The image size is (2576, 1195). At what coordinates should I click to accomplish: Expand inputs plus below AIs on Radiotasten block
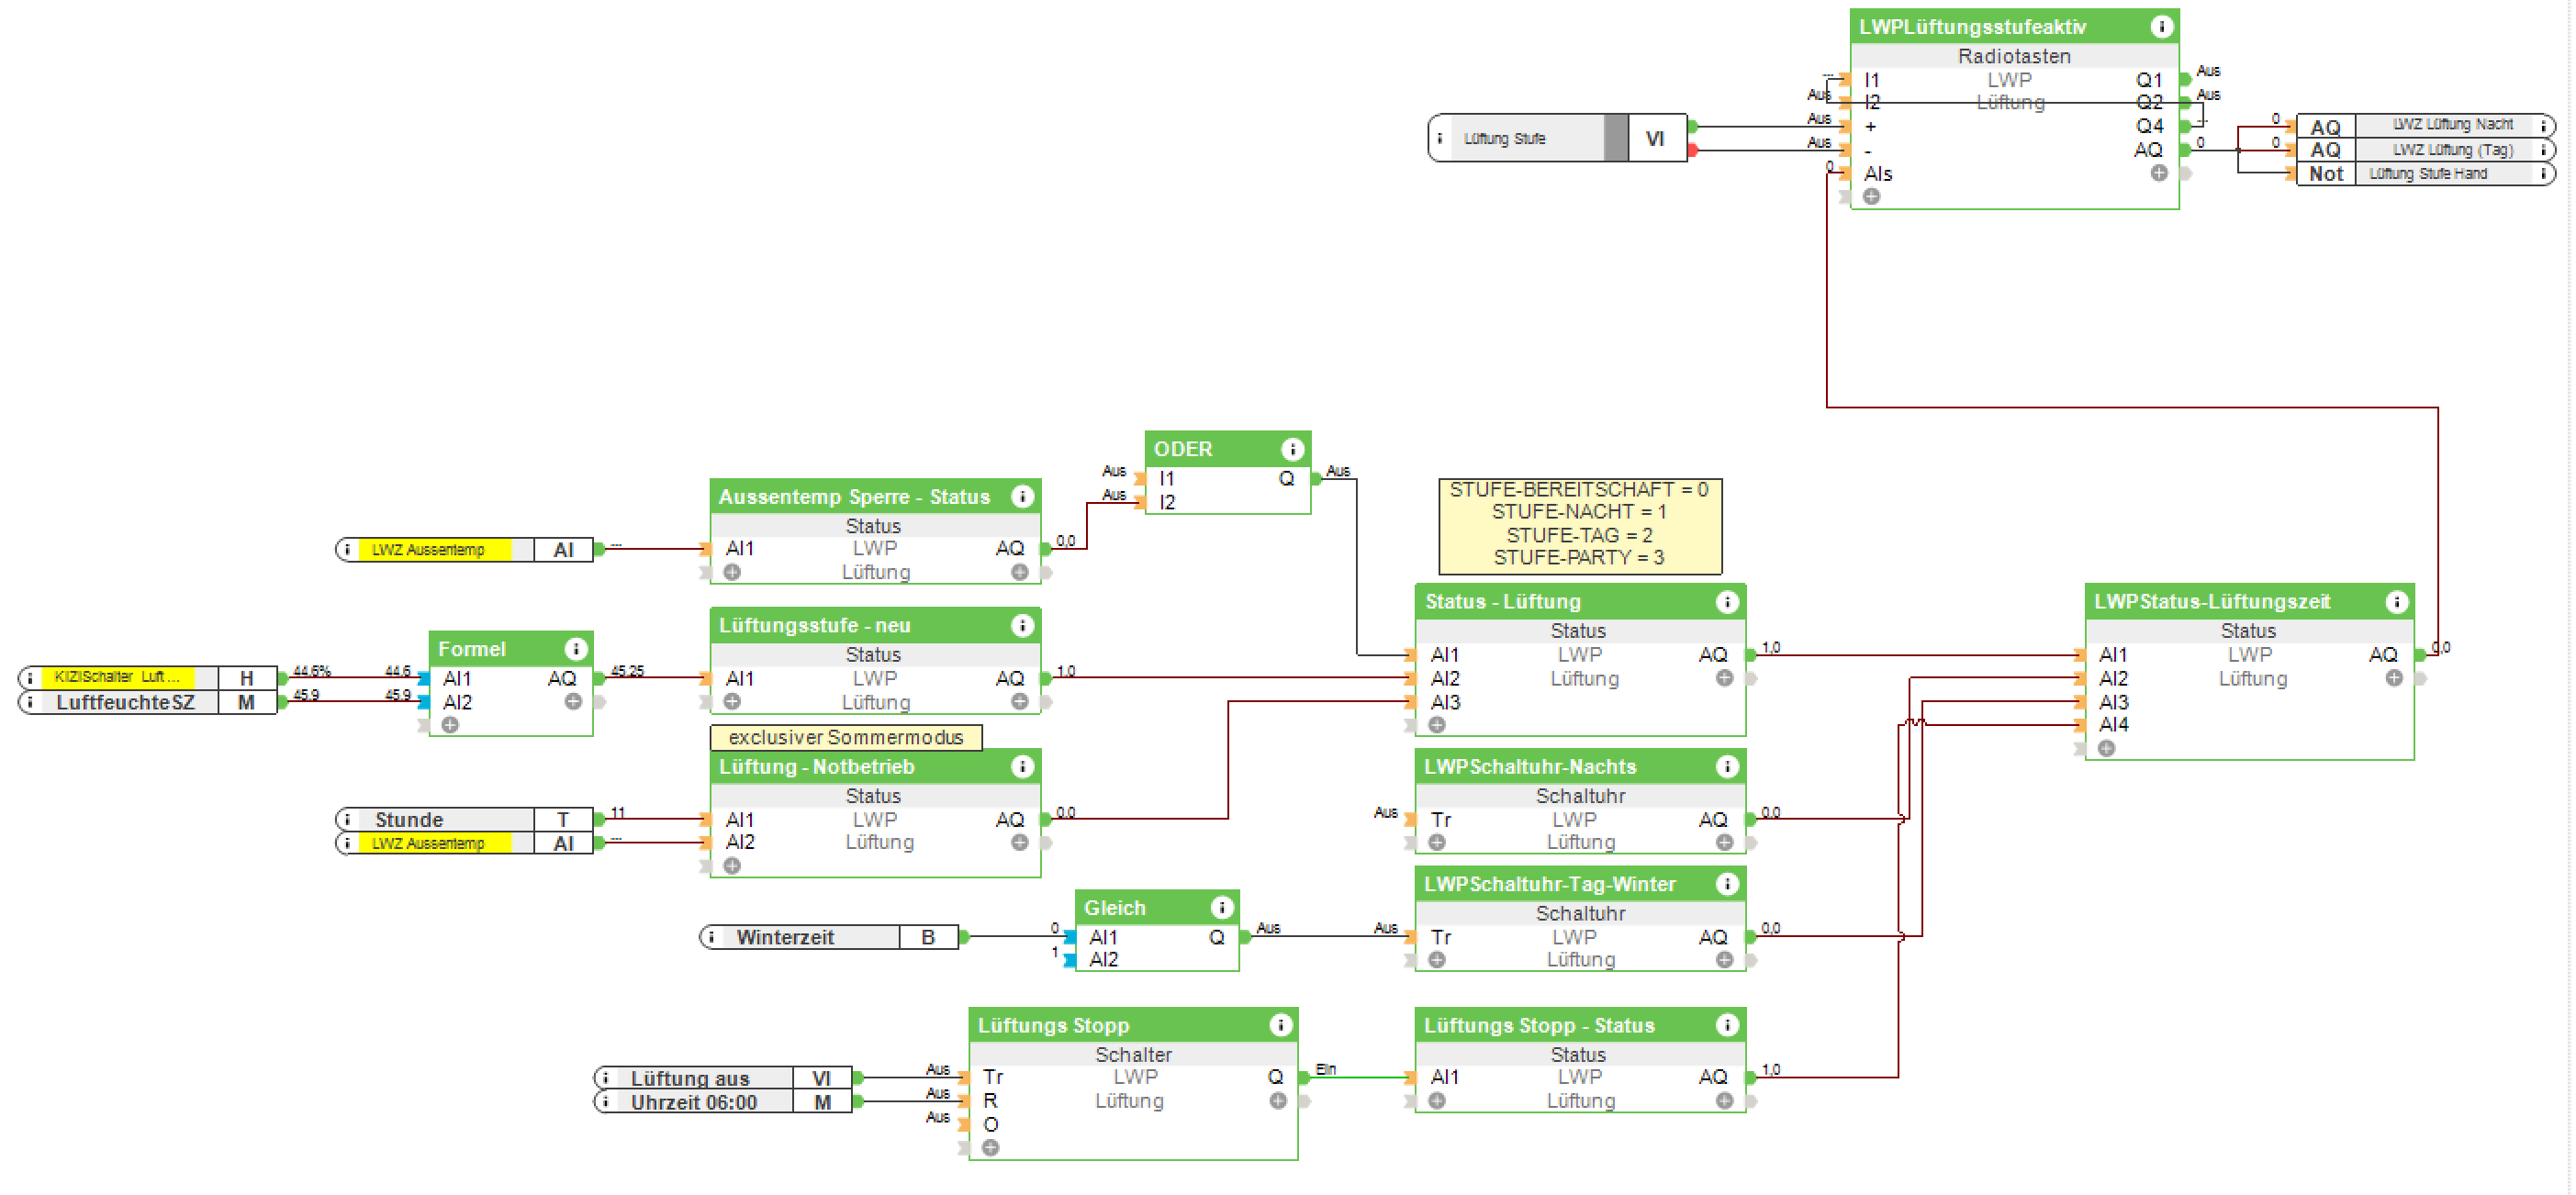1871,196
